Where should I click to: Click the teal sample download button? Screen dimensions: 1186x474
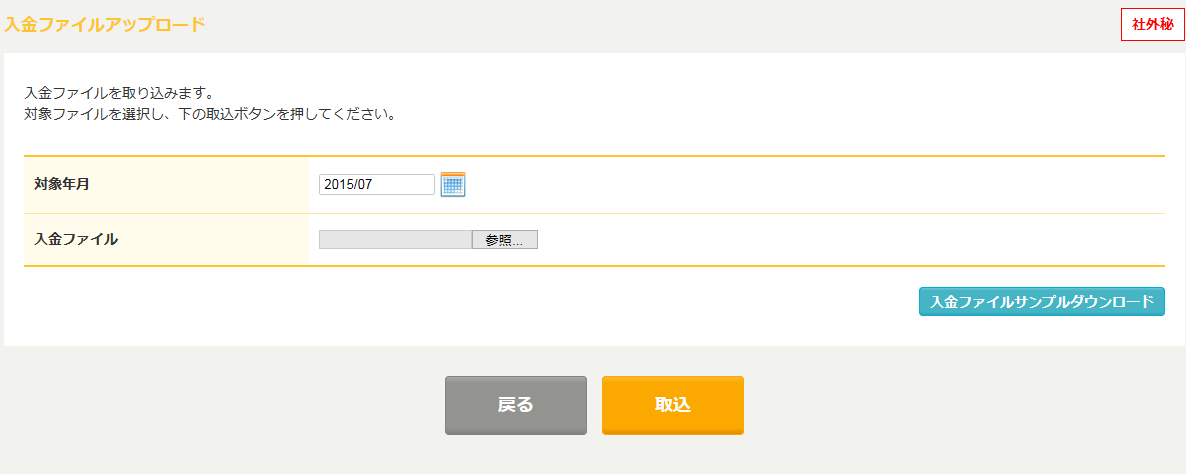[x=1042, y=302]
